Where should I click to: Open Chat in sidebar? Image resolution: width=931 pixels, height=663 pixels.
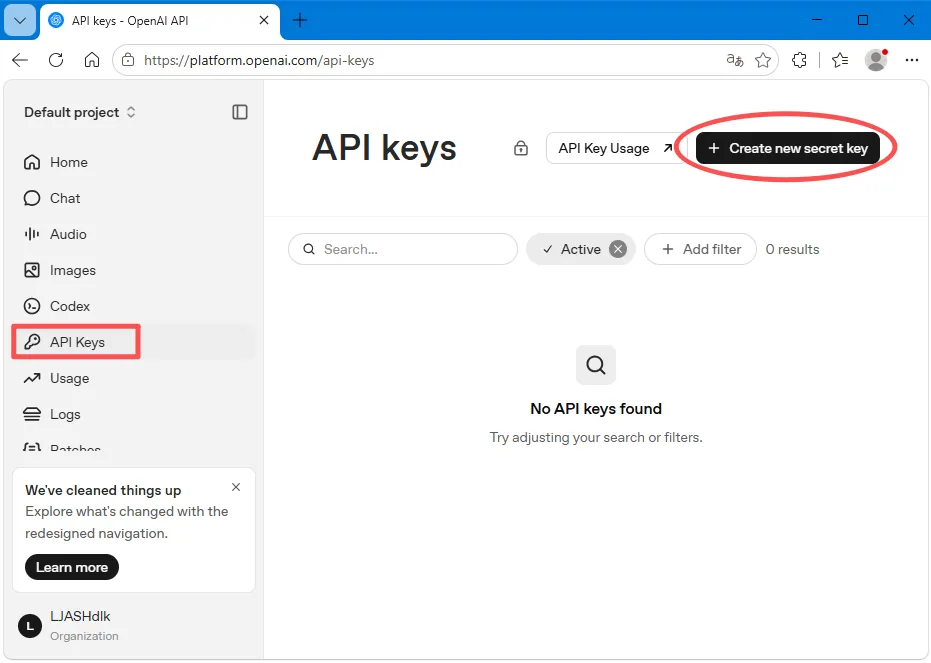coord(134,198)
